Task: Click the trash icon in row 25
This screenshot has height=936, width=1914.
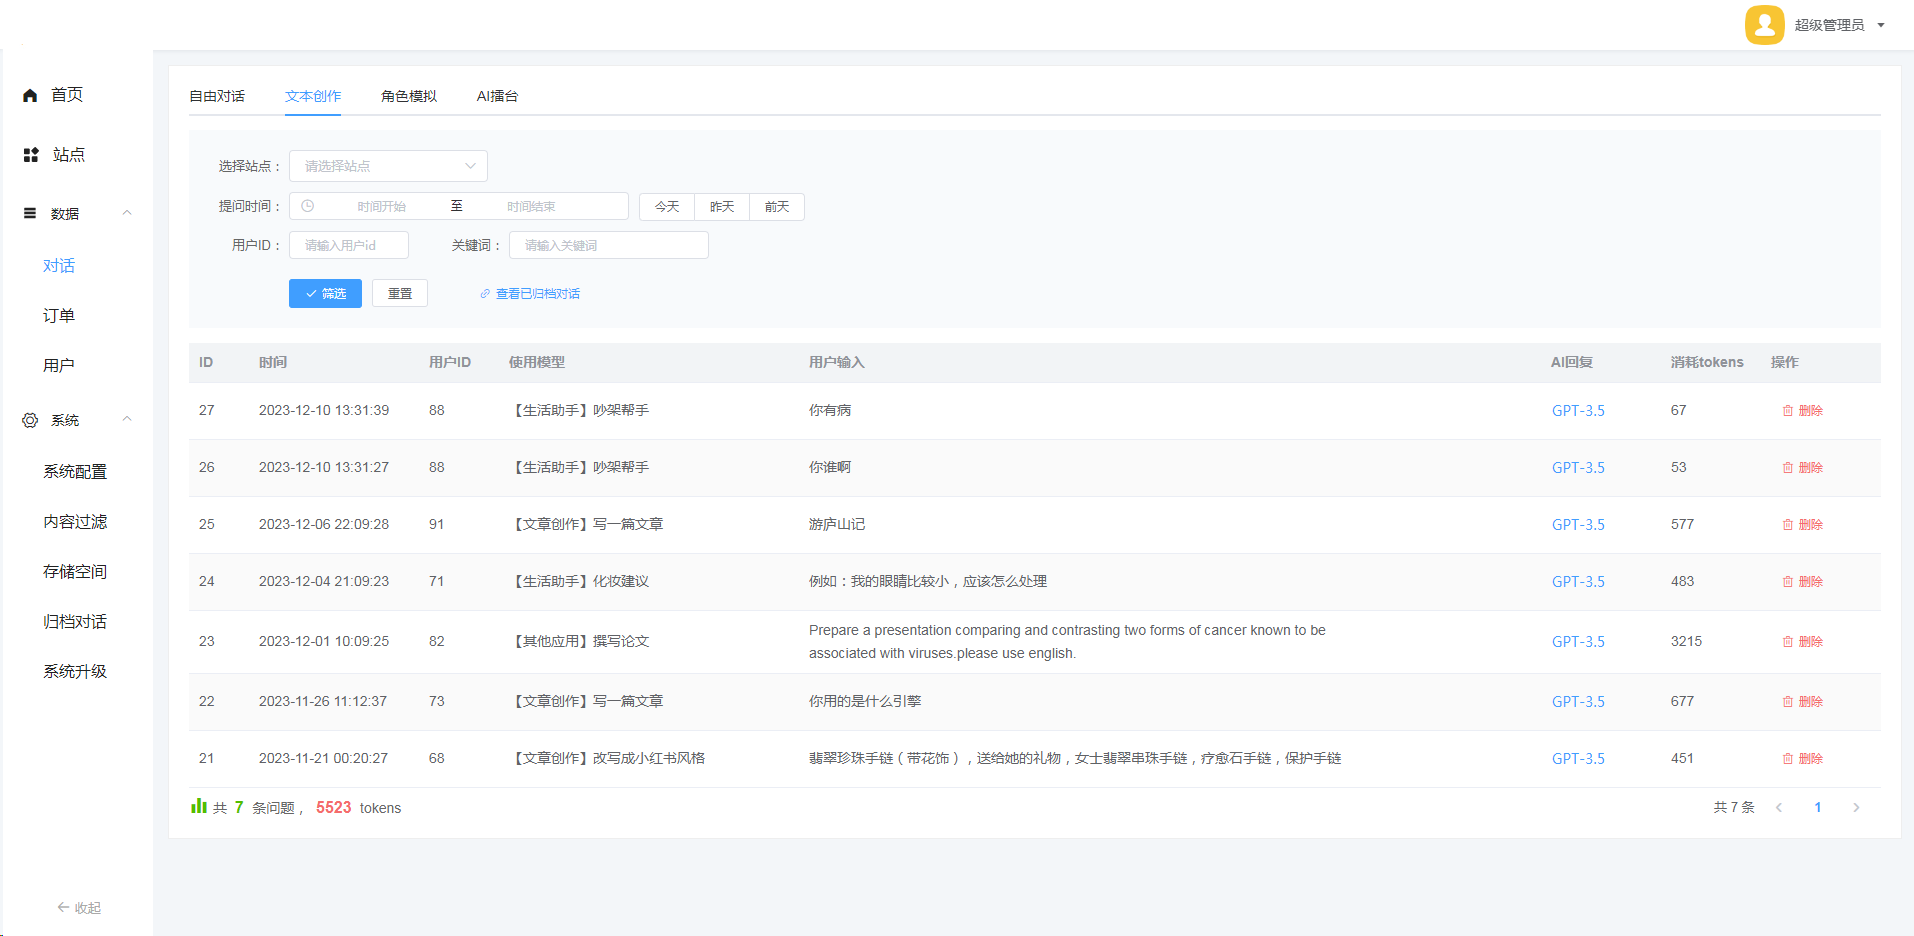Action: point(1788,525)
